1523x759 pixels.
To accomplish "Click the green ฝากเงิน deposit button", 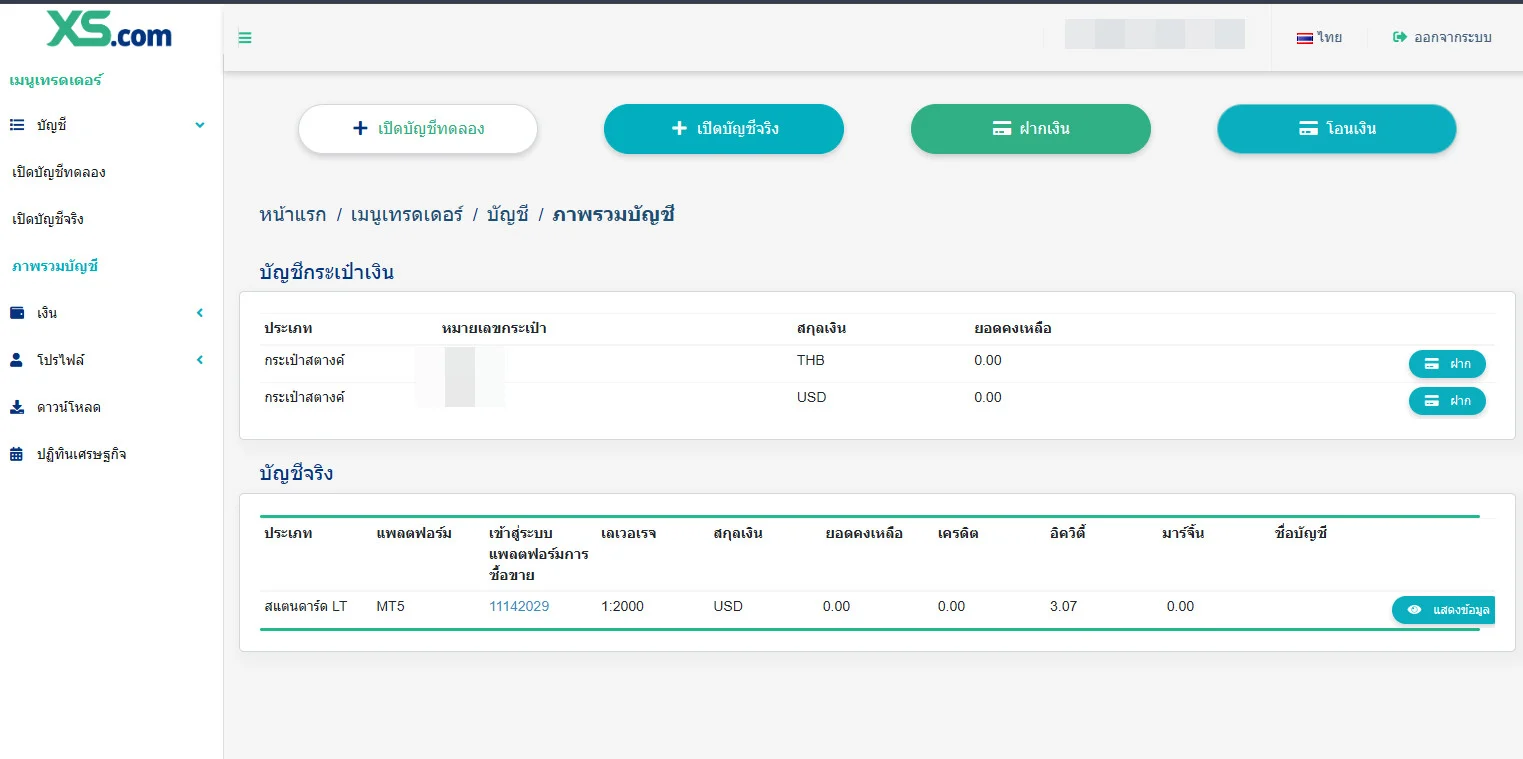I will 1031,129.
